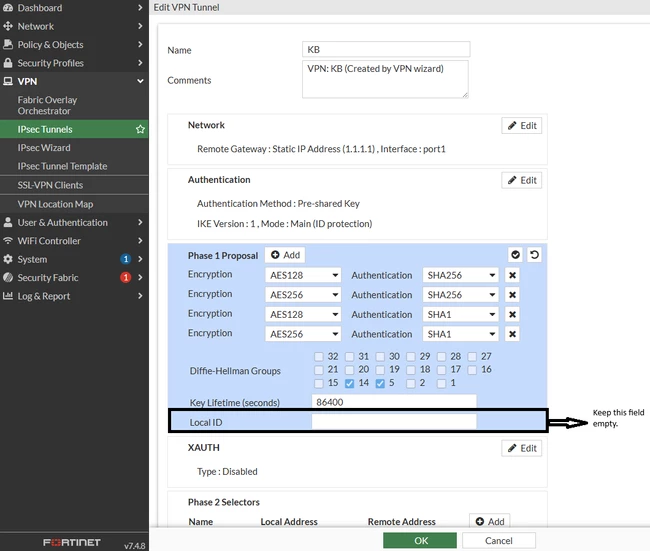Open Fabric Overlay Orchestrator page
The height and width of the screenshot is (551, 650).
point(74,105)
